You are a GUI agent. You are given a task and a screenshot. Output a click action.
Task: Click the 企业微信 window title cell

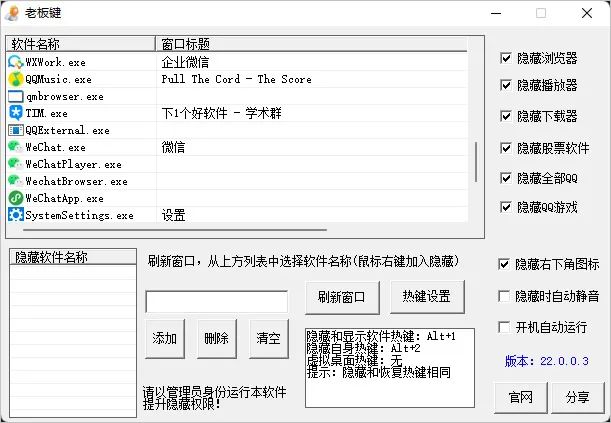(185, 62)
